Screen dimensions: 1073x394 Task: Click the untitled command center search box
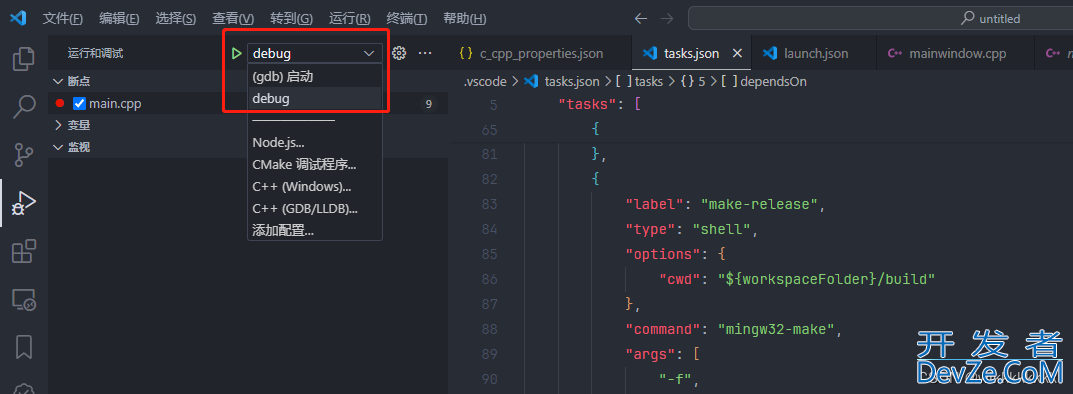pyautogui.click(x=881, y=18)
